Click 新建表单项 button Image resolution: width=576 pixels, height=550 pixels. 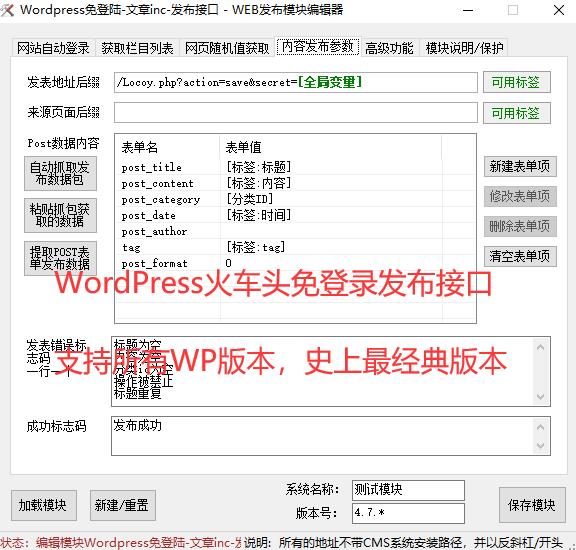tap(520, 166)
